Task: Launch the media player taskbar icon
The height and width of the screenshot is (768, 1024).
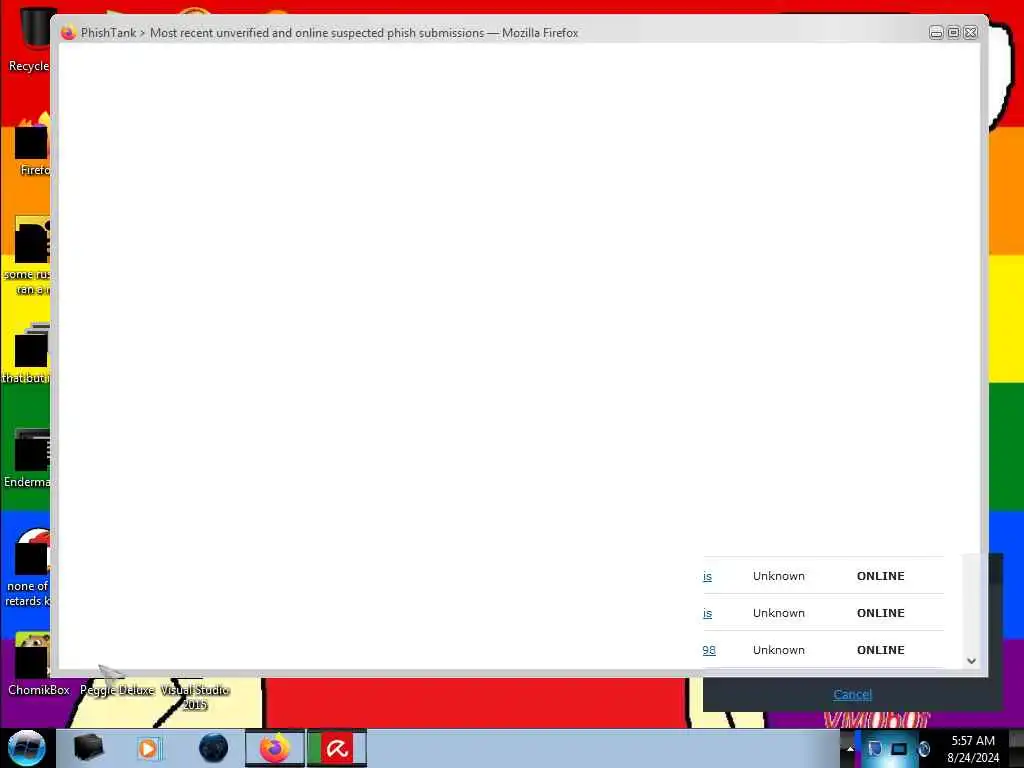Action: (x=148, y=748)
